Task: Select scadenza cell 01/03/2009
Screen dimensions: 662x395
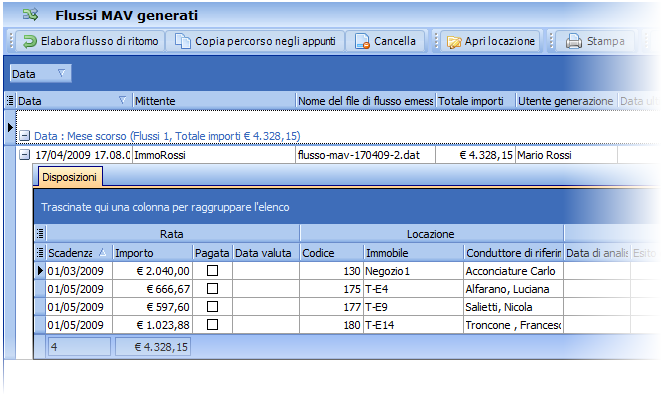Action: coord(79,271)
